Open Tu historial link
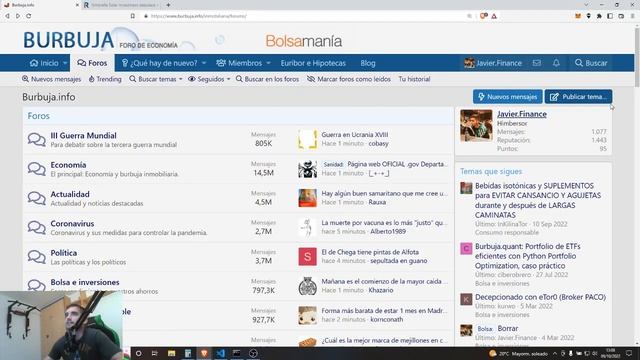This screenshot has height=360, width=640. tap(414, 79)
